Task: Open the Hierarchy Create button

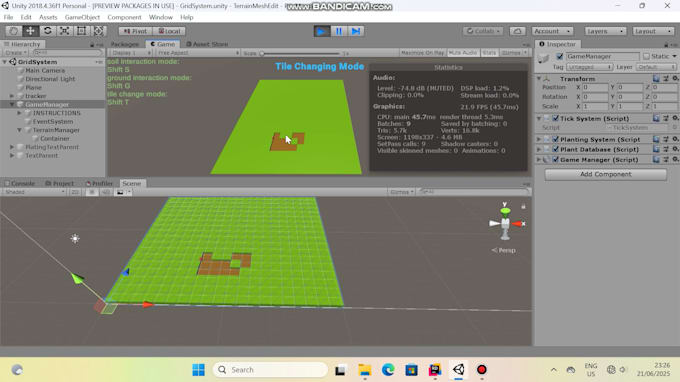Action: pyautogui.click(x=16, y=52)
